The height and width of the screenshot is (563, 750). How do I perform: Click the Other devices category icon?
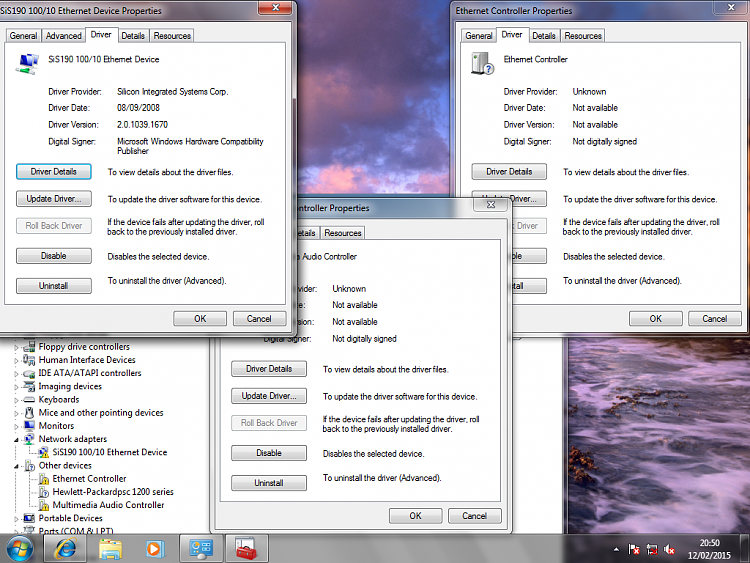[x=29, y=466]
